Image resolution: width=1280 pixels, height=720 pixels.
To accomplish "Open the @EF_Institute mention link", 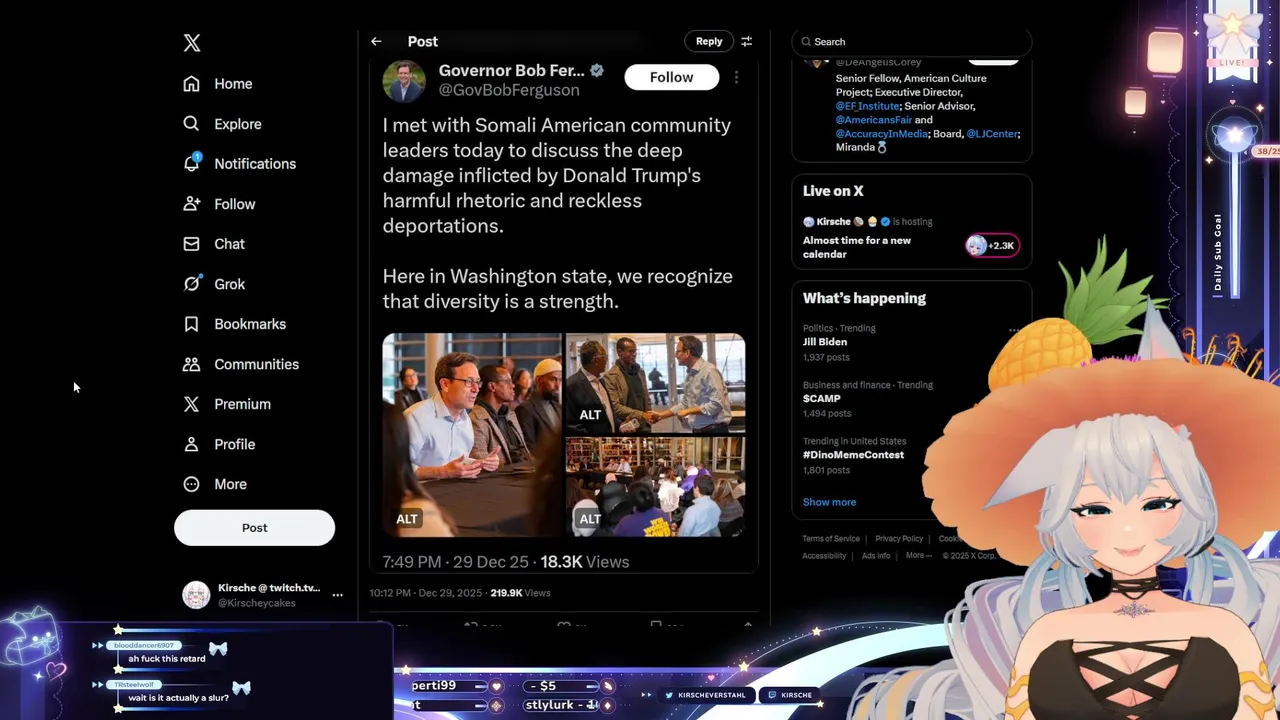I will point(867,106).
